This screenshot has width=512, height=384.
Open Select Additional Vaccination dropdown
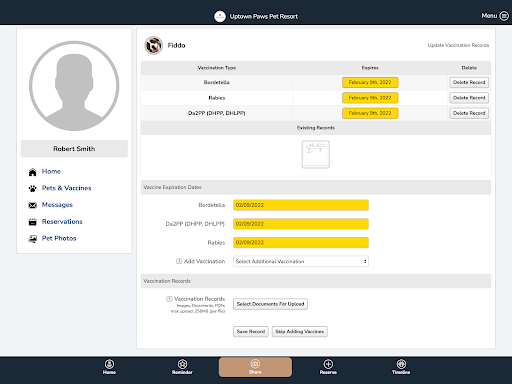[301, 261]
